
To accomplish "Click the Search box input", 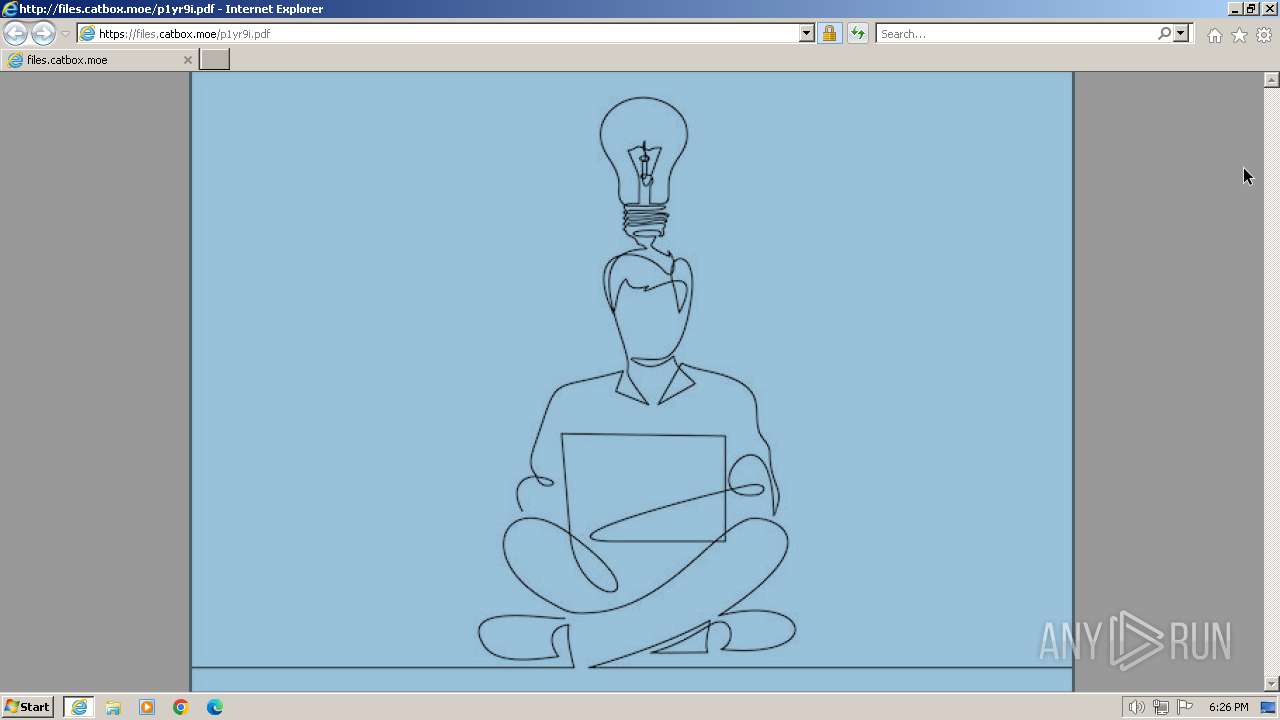I will pyautogui.click(x=1015, y=33).
